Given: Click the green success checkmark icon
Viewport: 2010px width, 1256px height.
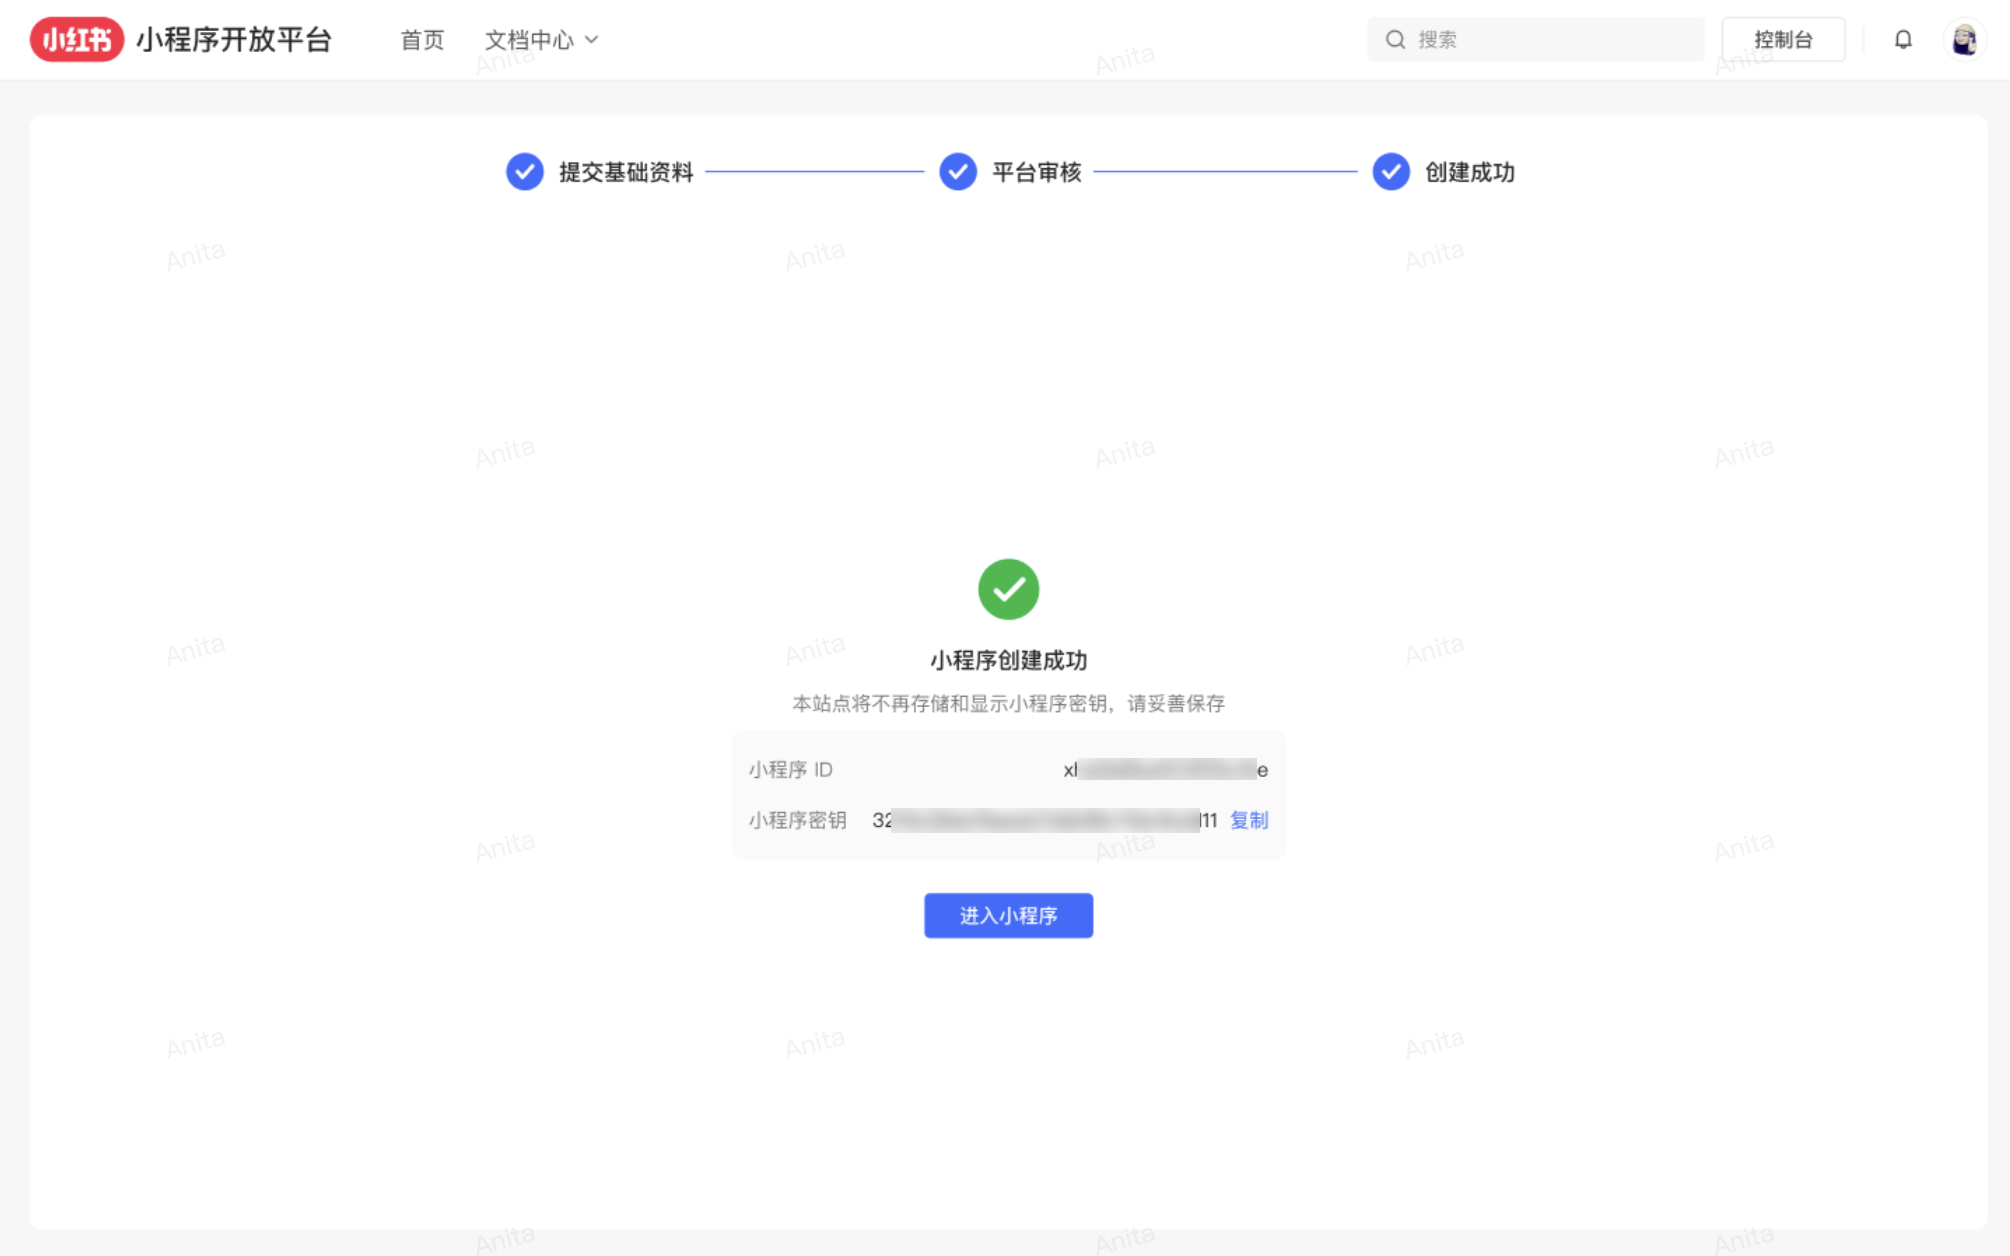Looking at the screenshot, I should click(1008, 589).
